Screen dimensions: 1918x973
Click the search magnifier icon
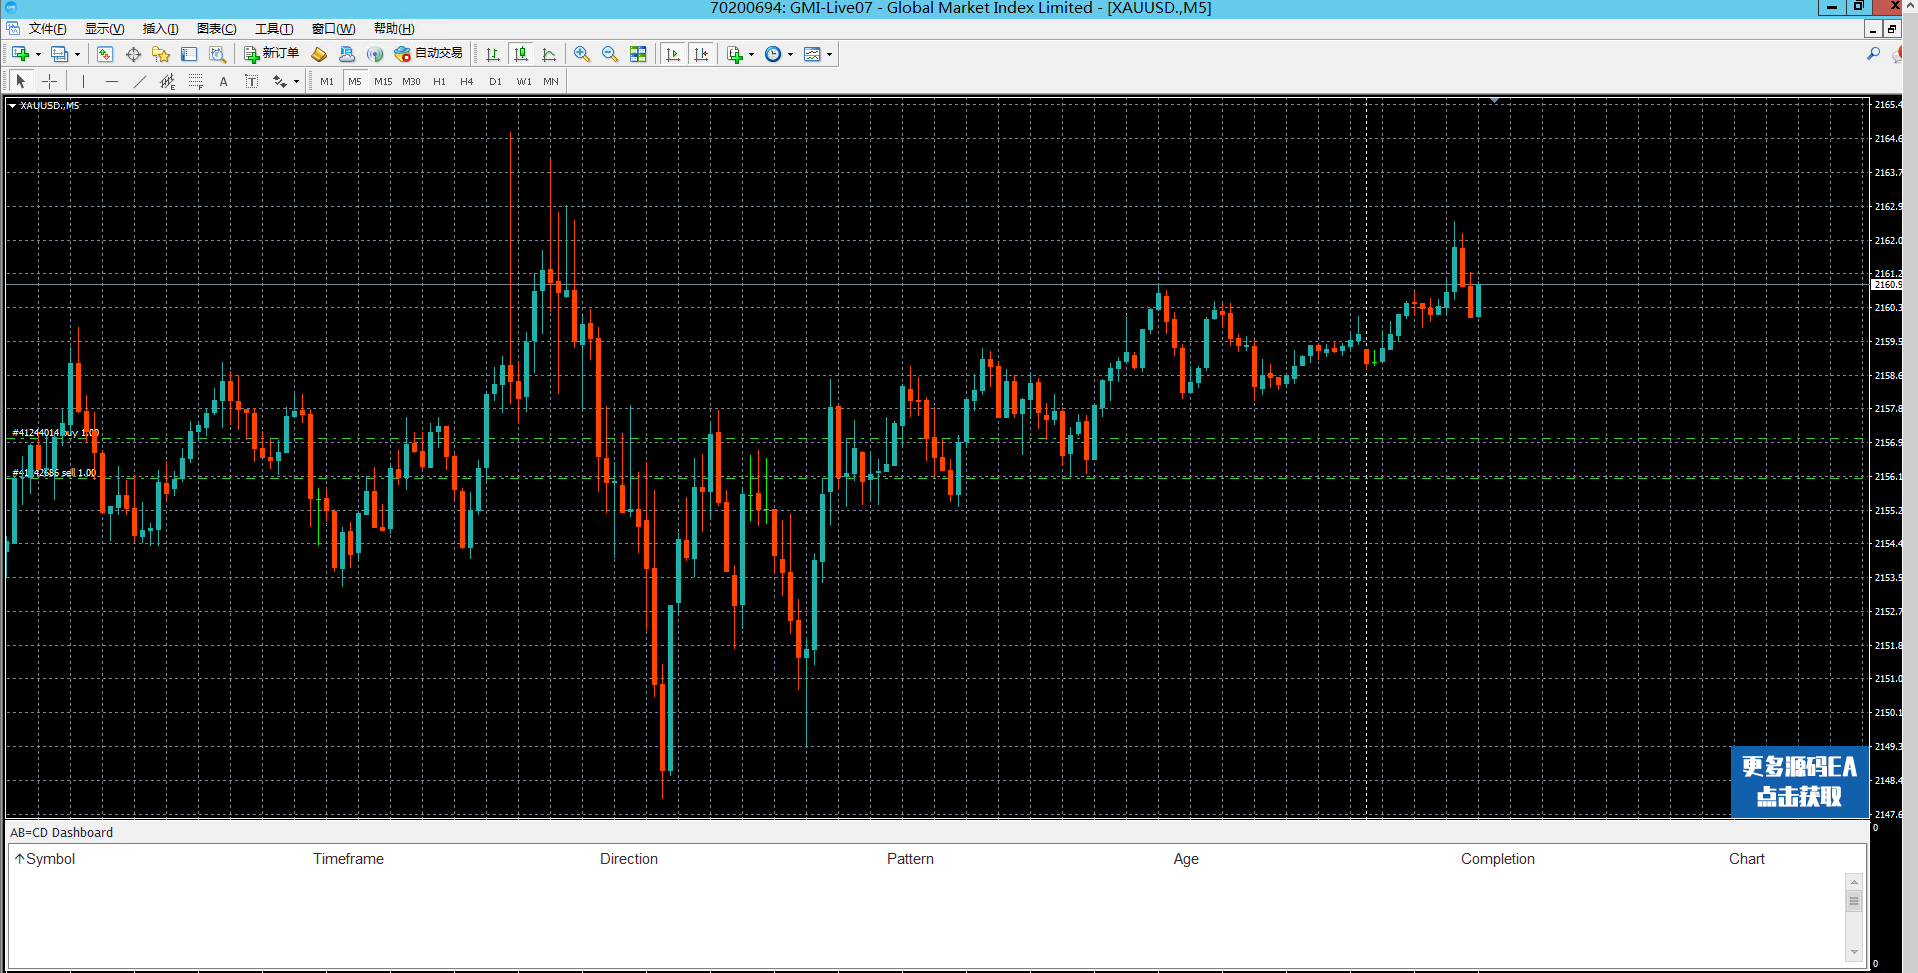(1873, 54)
